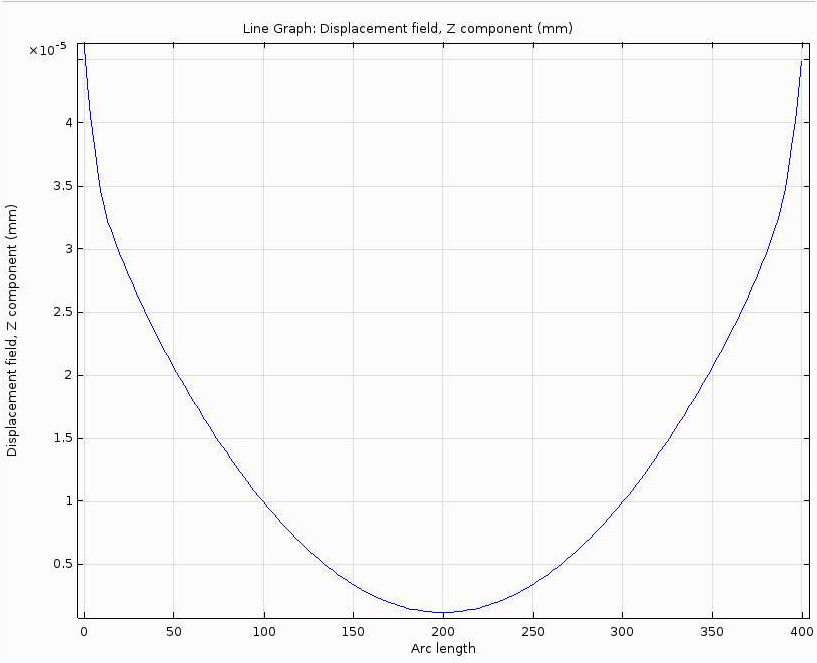
Task: Select the 'Arc length' x-axis label
Action: point(443,649)
